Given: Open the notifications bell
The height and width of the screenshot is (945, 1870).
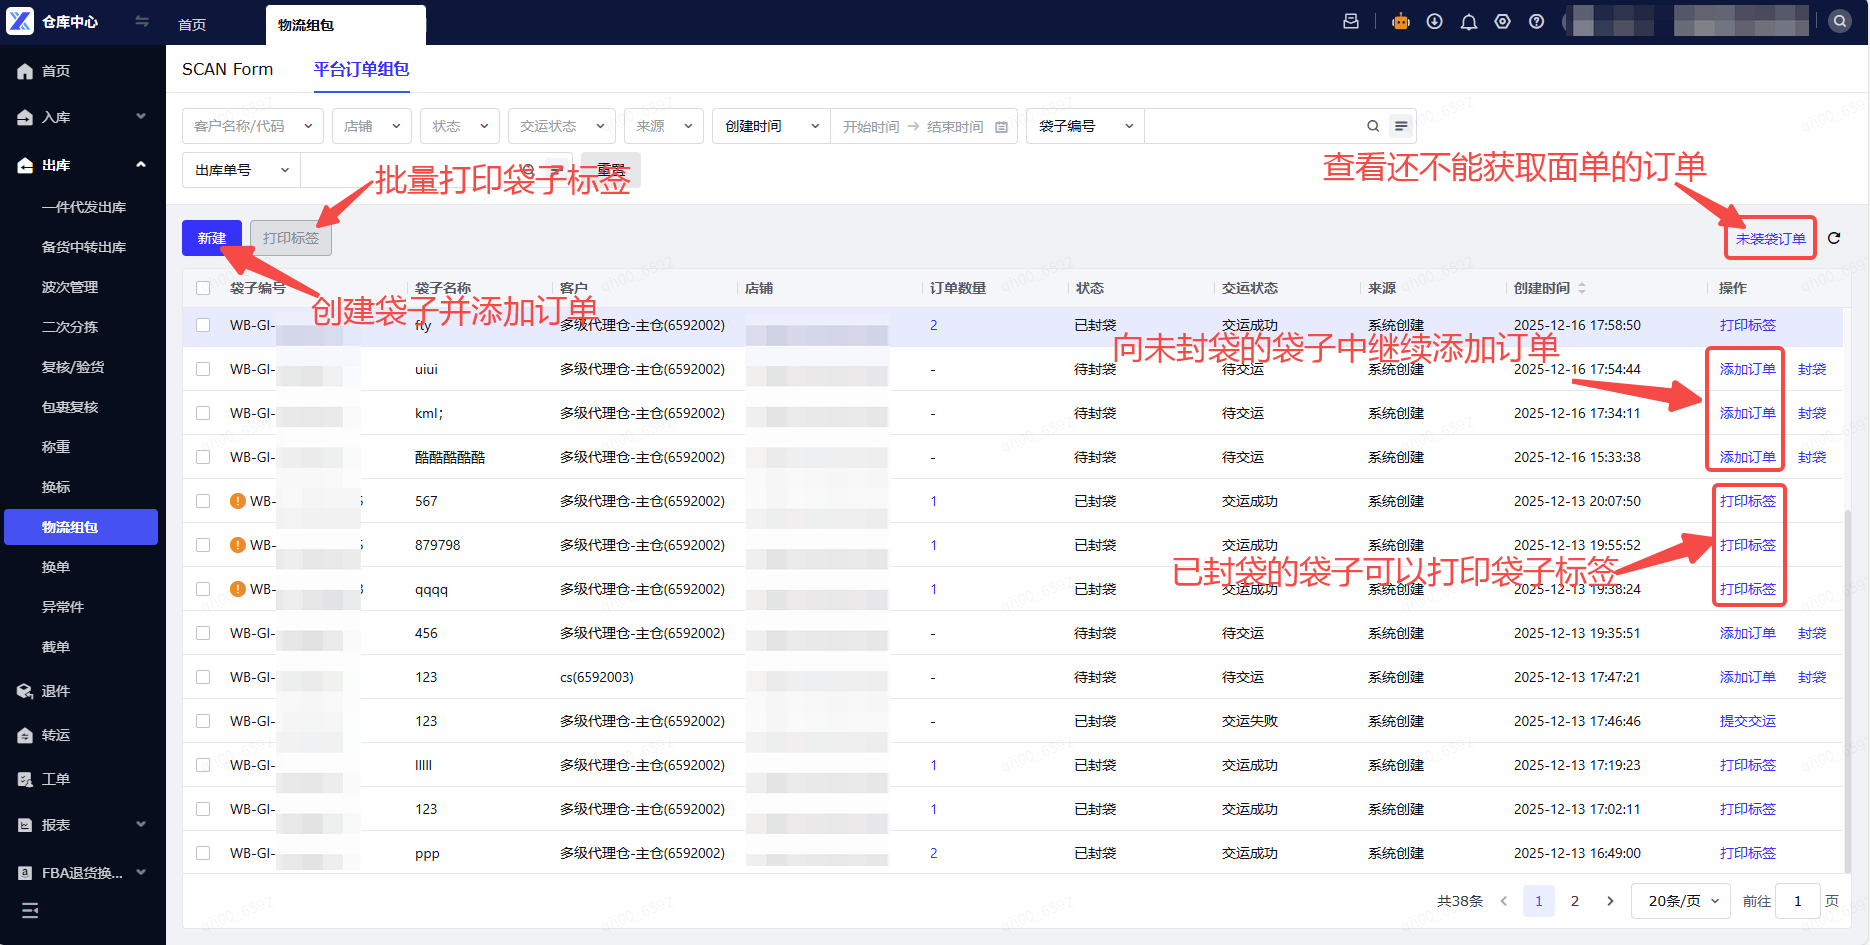Looking at the screenshot, I should pyautogui.click(x=1468, y=22).
